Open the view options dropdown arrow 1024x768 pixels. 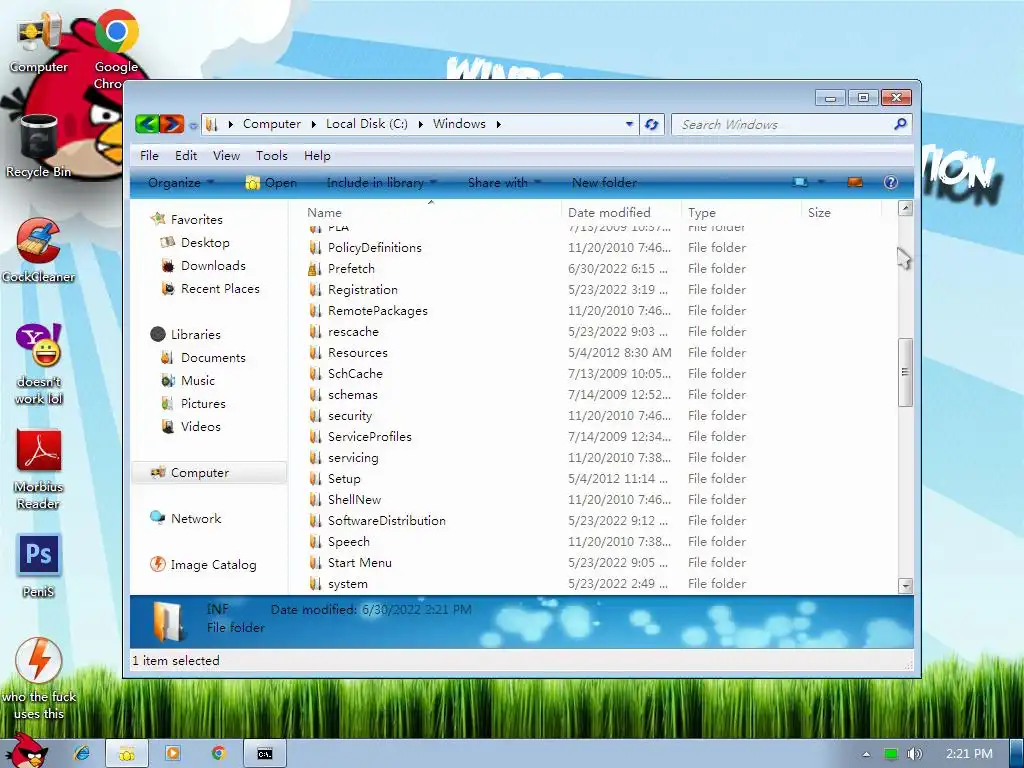pos(821,182)
